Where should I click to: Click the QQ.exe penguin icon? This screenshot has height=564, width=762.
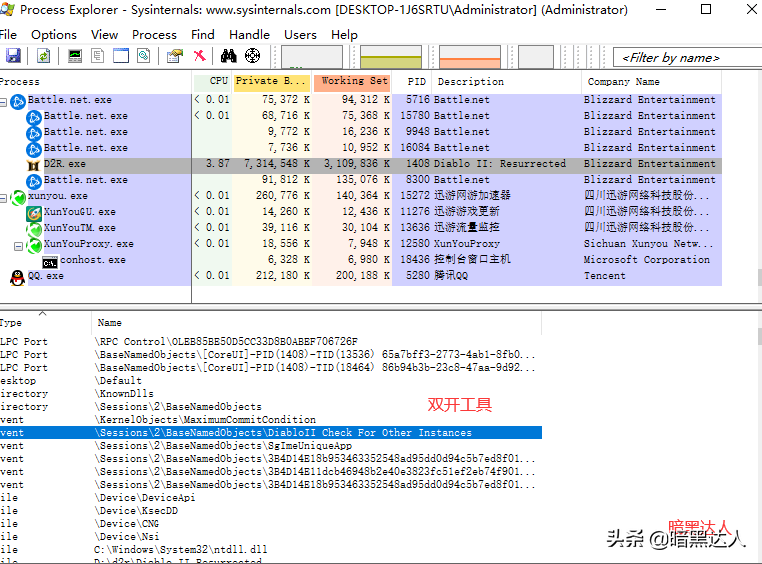pos(17,278)
